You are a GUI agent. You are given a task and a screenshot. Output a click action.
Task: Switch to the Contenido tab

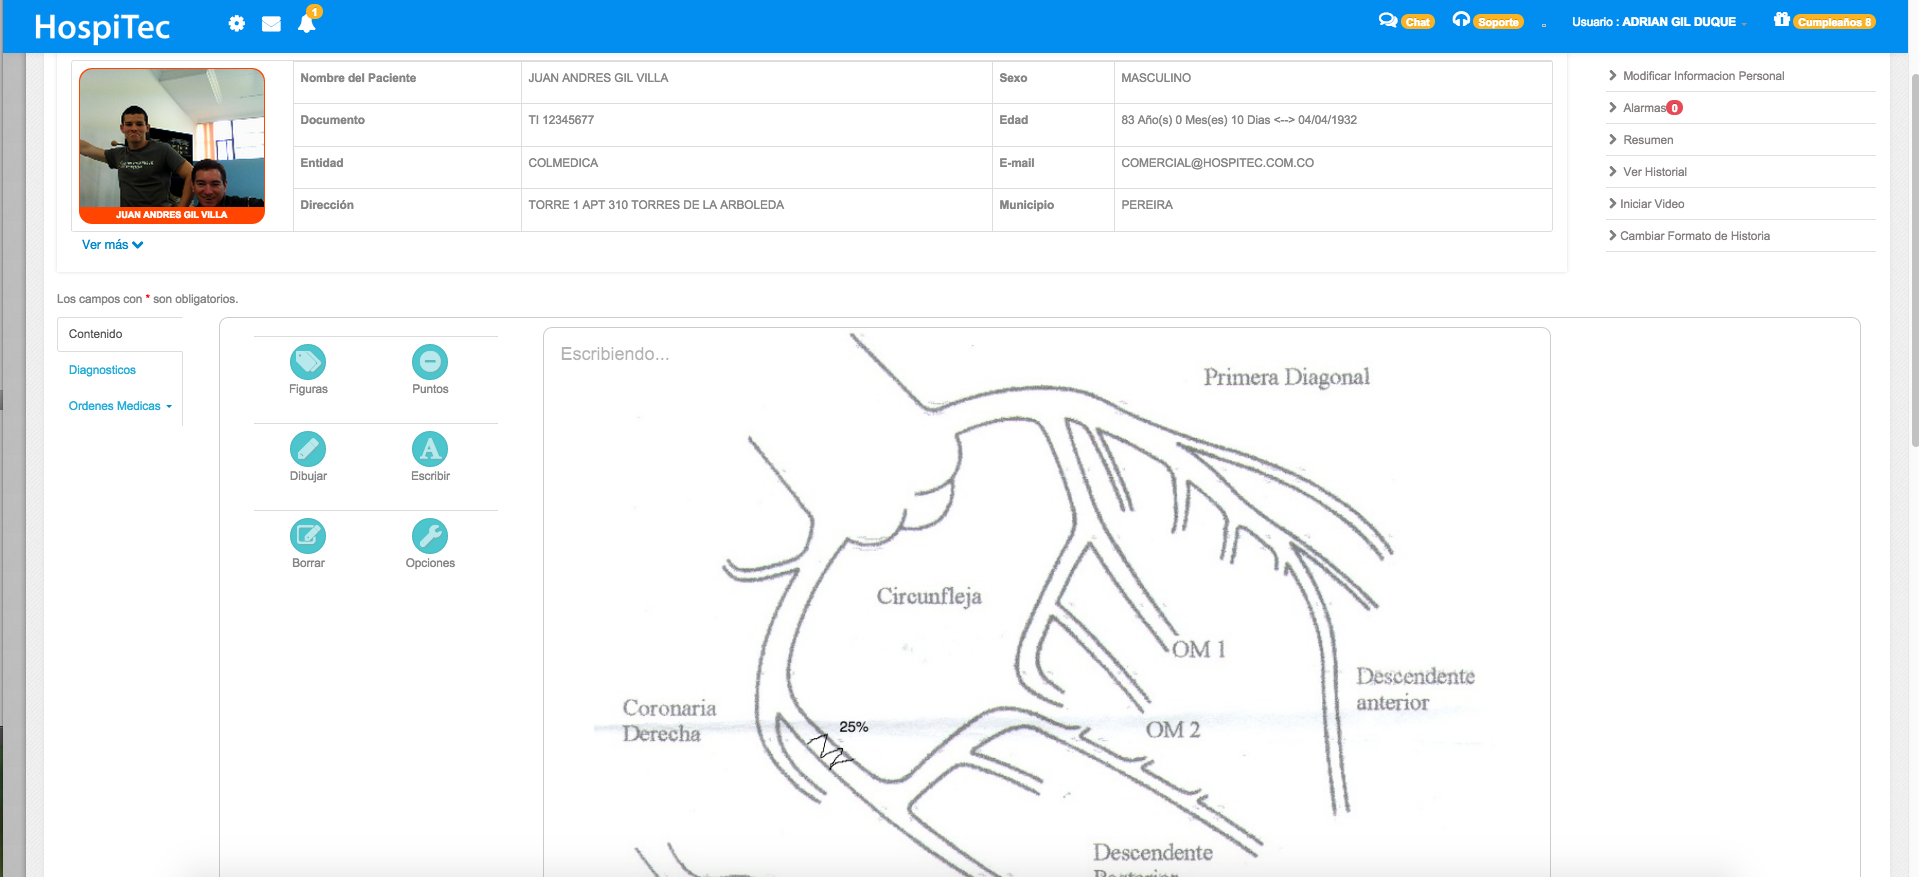[96, 334]
